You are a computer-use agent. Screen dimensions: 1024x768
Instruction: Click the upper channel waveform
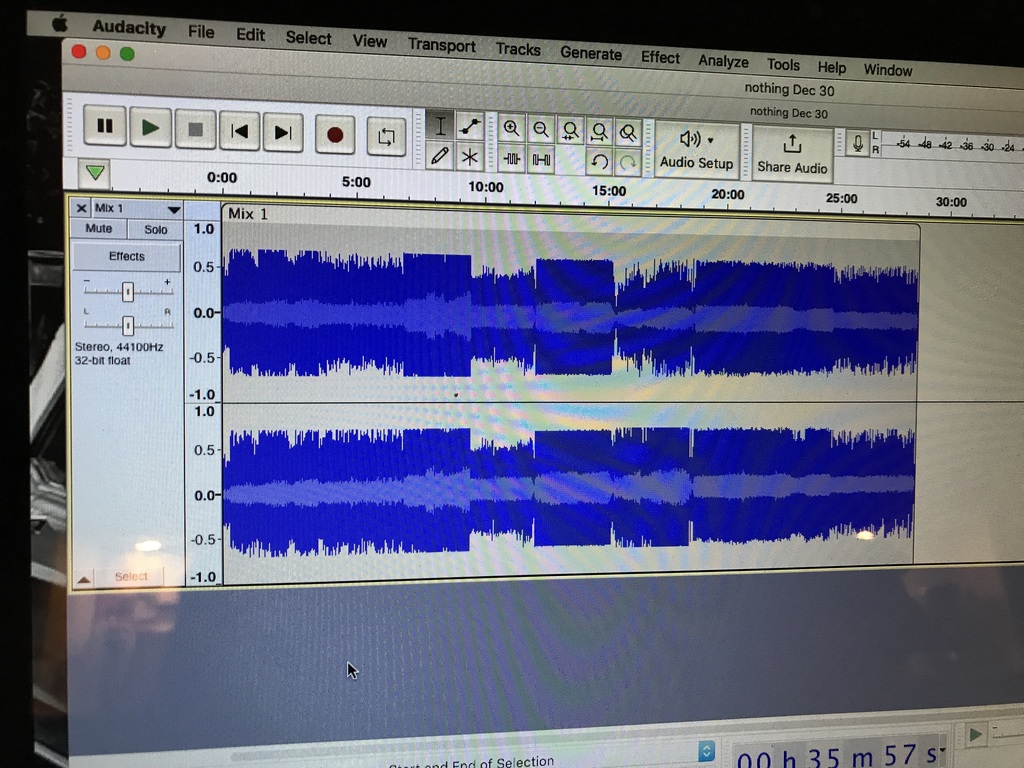click(x=570, y=313)
